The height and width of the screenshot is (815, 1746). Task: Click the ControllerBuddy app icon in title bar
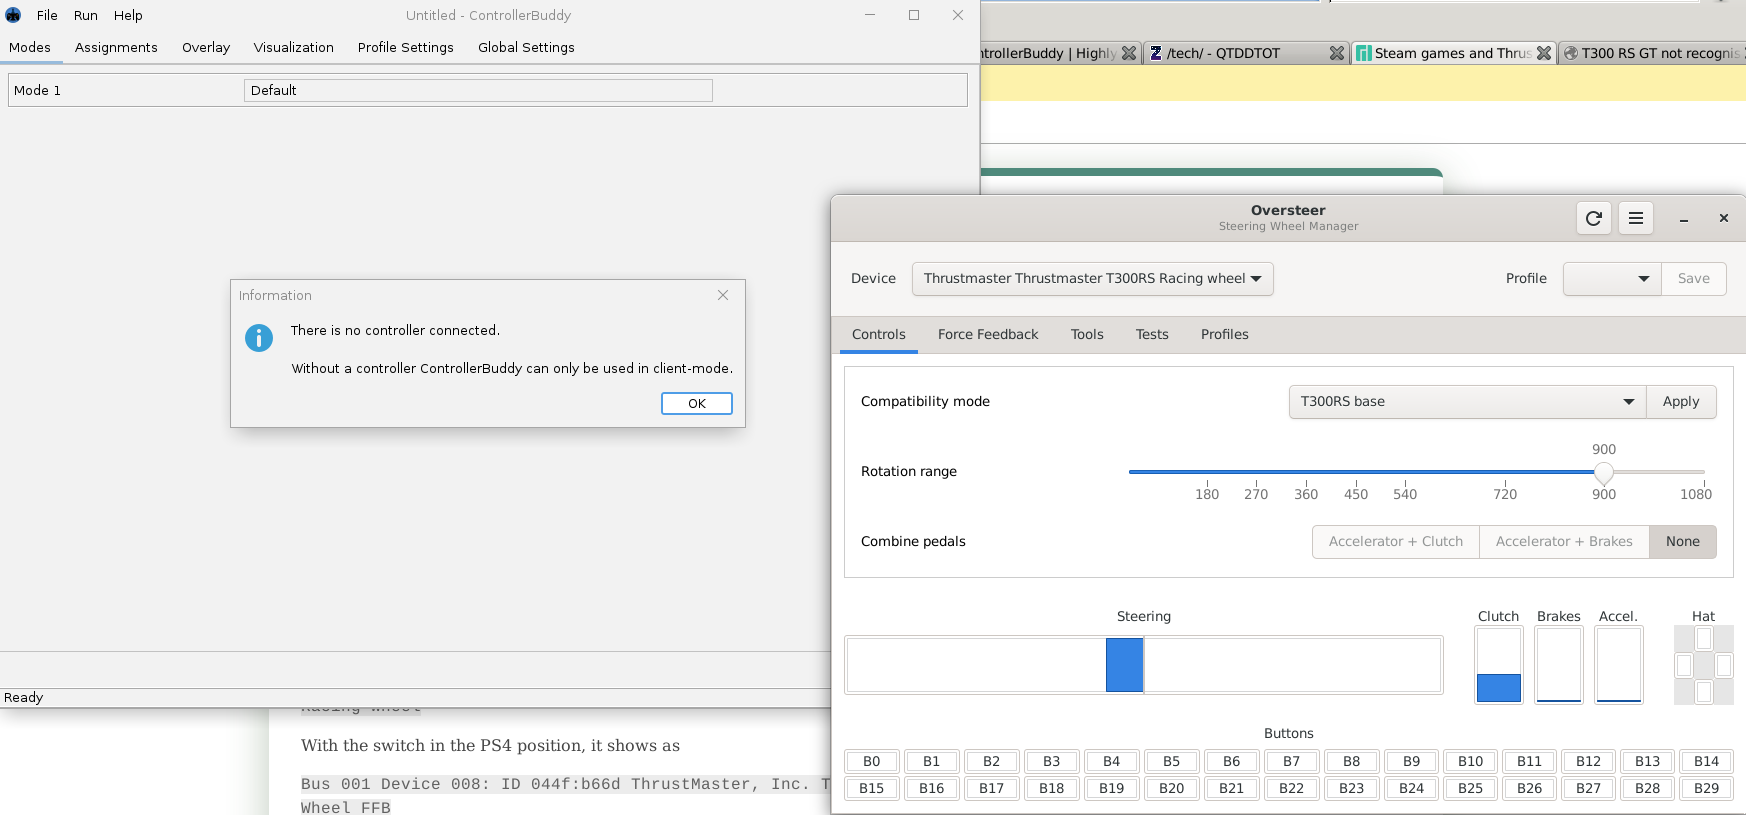(x=13, y=15)
